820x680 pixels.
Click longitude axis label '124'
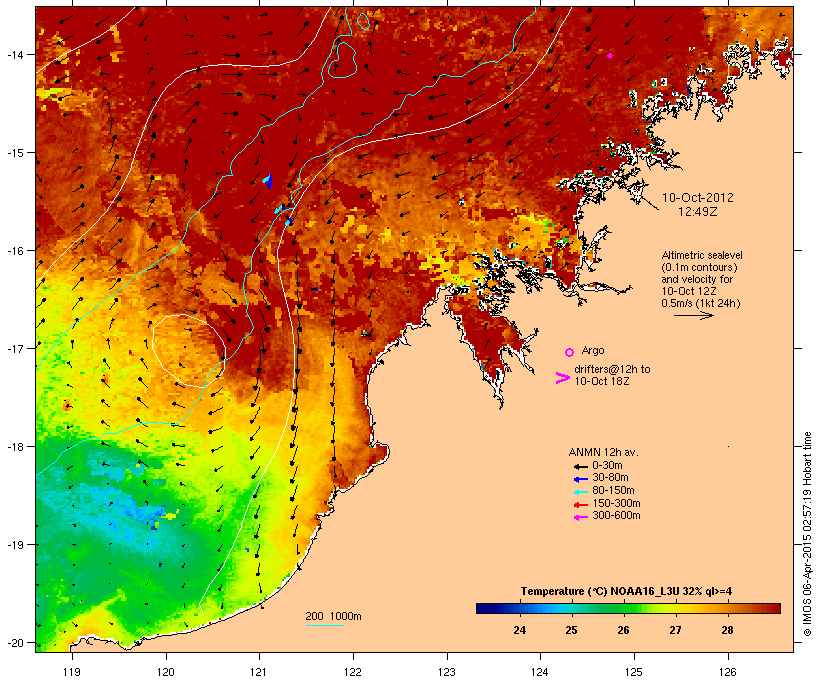(540, 672)
